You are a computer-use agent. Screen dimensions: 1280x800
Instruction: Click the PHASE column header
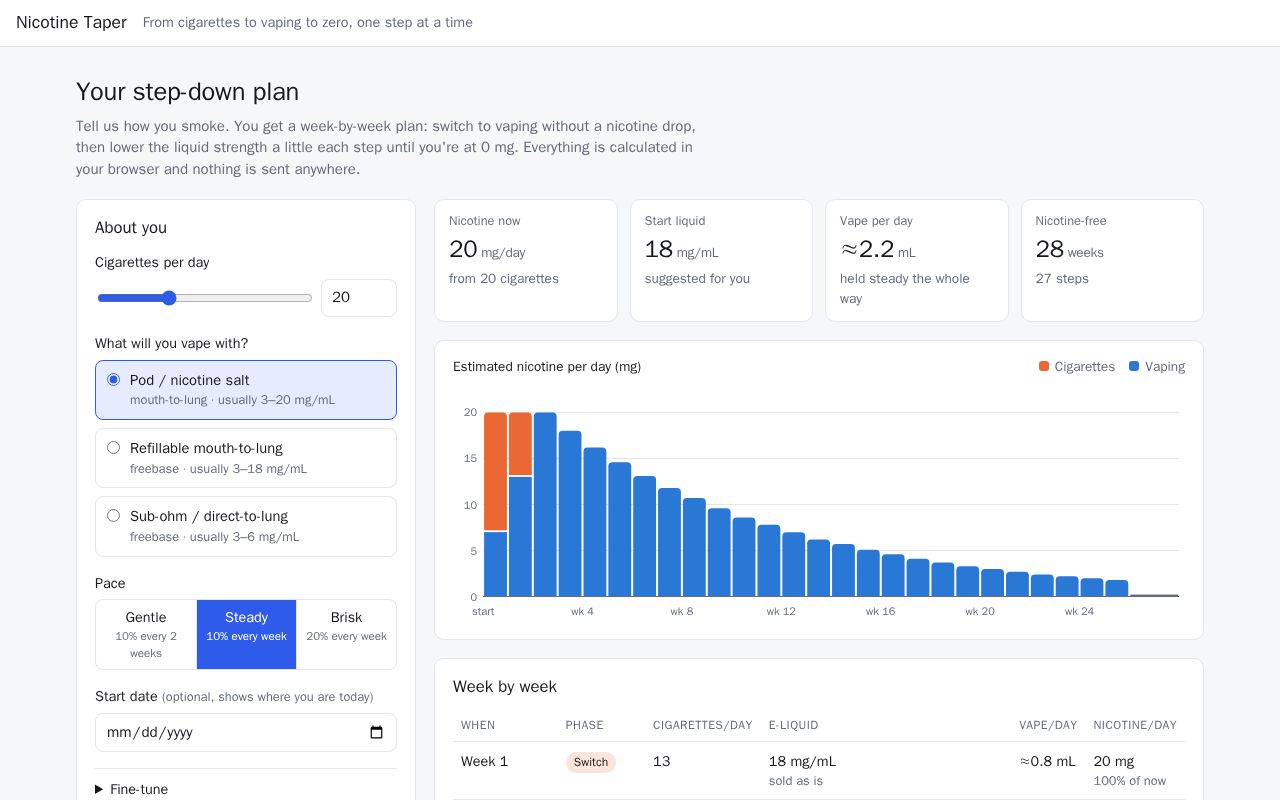[584, 725]
